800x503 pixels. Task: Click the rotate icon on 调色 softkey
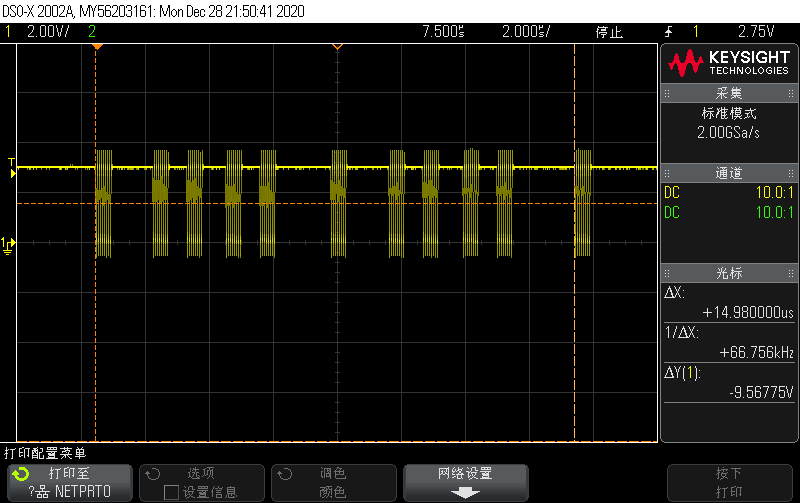tap(284, 474)
